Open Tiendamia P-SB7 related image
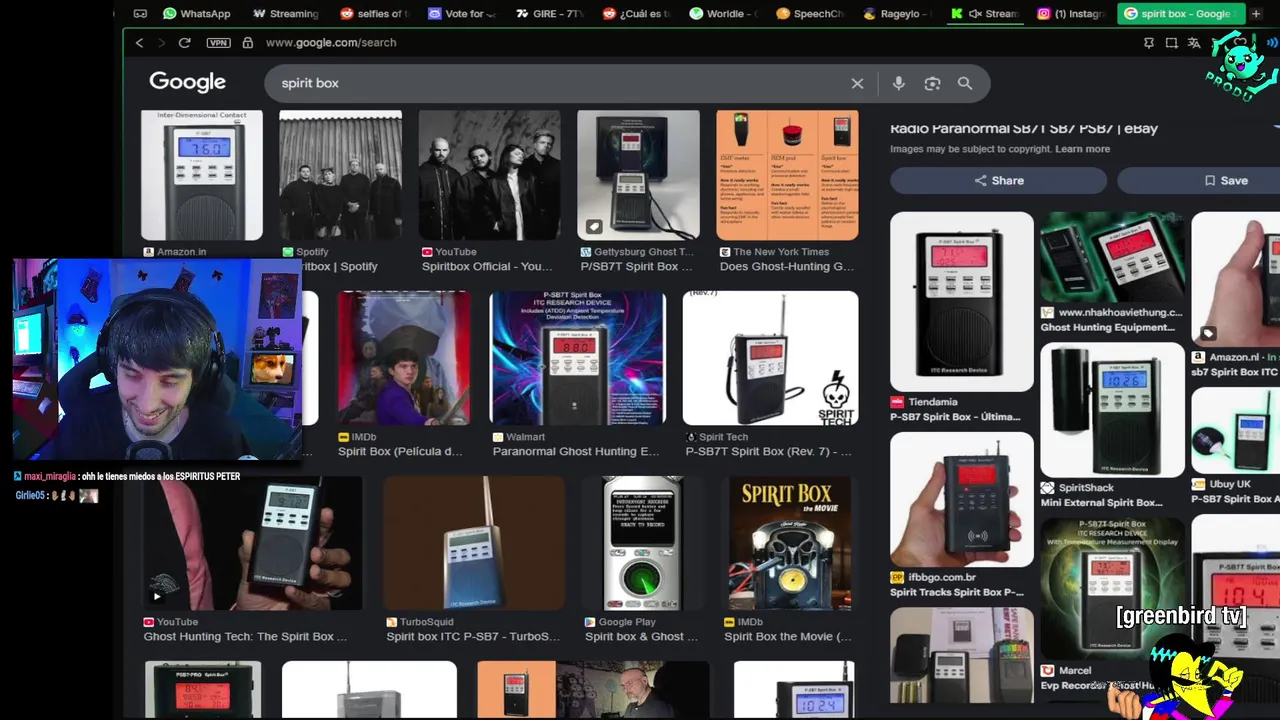 (962, 301)
